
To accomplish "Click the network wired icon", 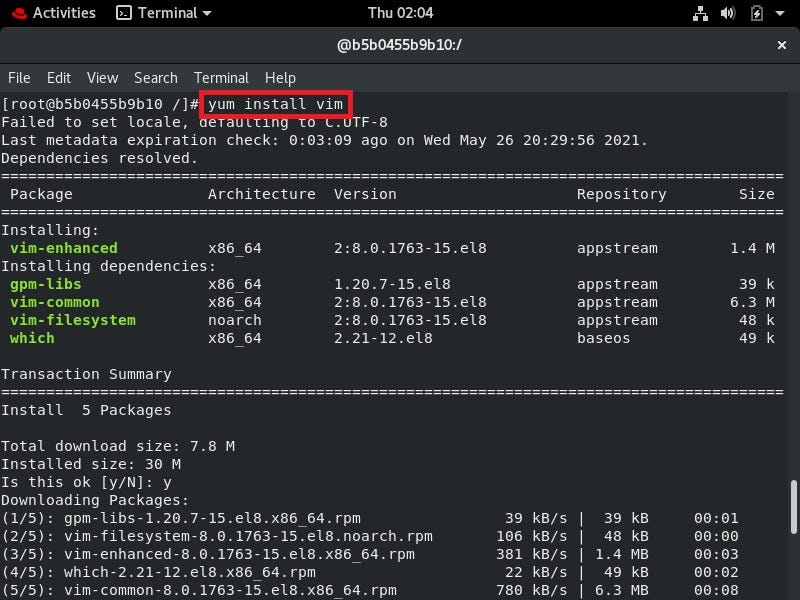I will [x=700, y=13].
